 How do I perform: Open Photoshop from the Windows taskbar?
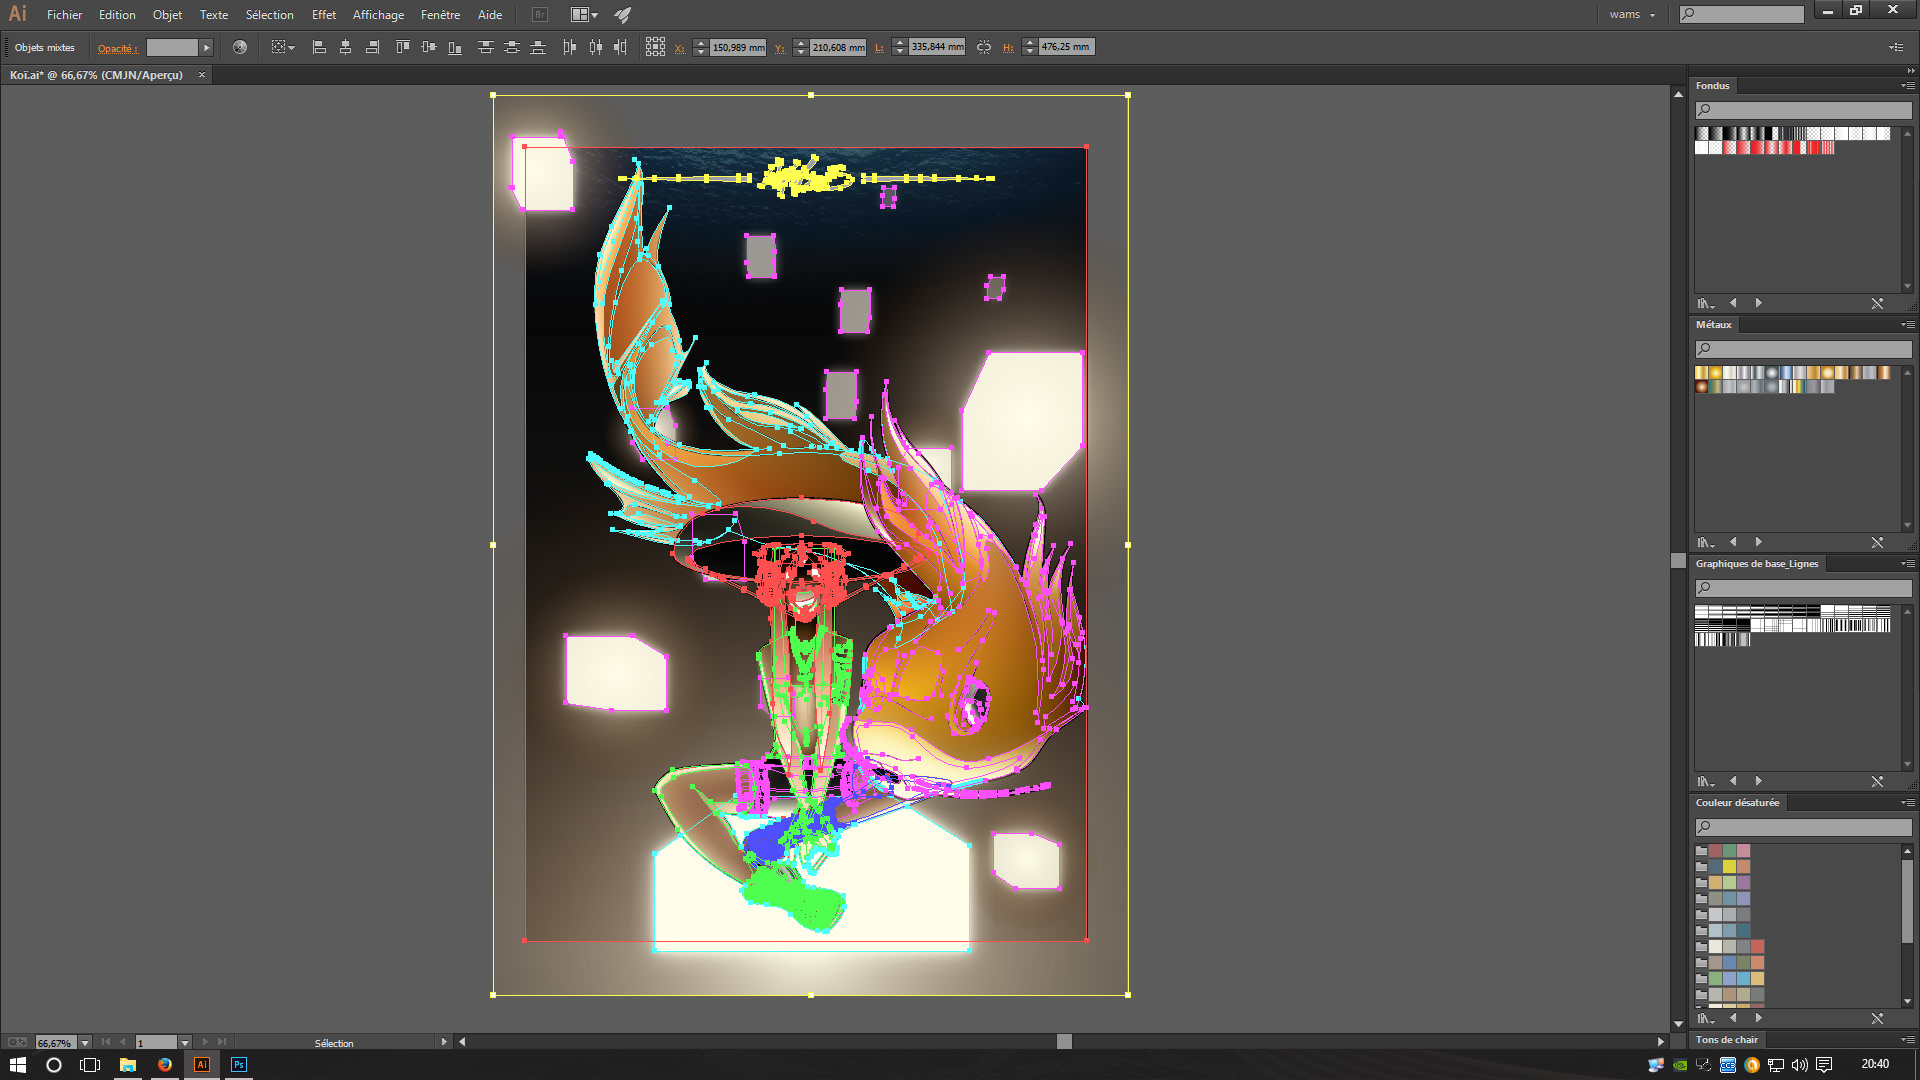click(x=239, y=1065)
